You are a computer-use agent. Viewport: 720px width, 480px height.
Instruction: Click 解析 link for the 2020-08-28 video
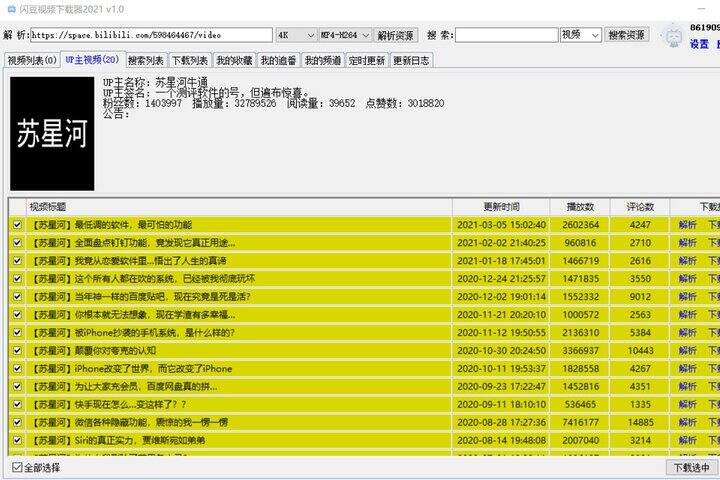pyautogui.click(x=687, y=423)
